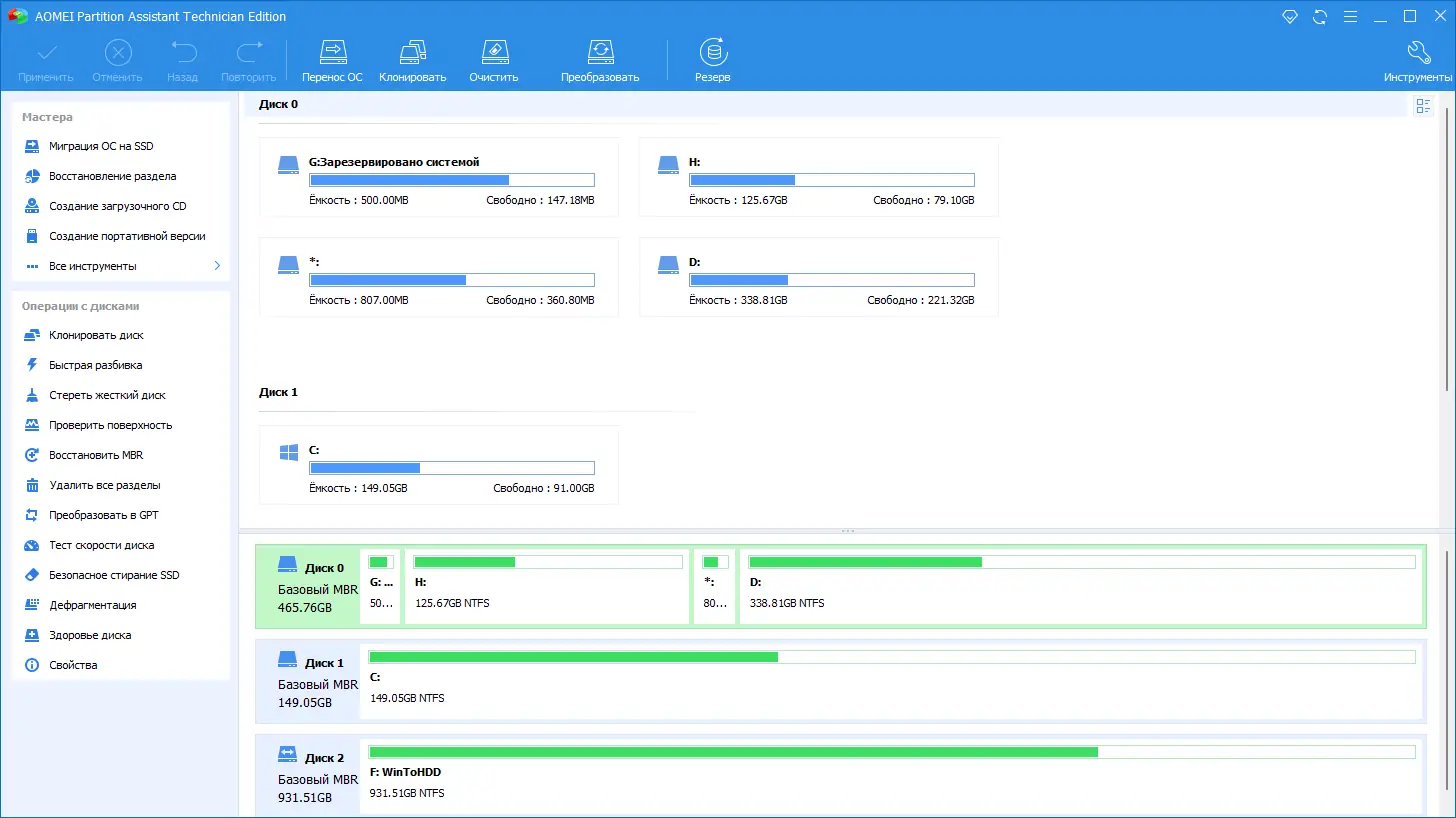The height and width of the screenshot is (818, 1456).
Task: Select C: 149.05GB NTFS block in map
Action: coord(892,682)
